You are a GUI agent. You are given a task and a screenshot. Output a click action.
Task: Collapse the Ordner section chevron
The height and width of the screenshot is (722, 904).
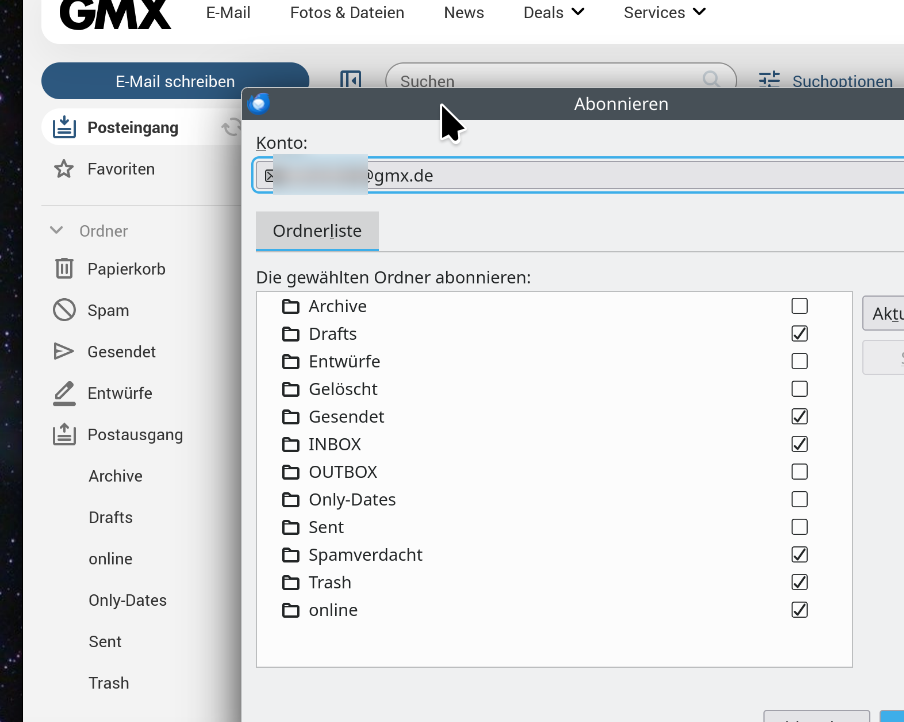tap(56, 231)
